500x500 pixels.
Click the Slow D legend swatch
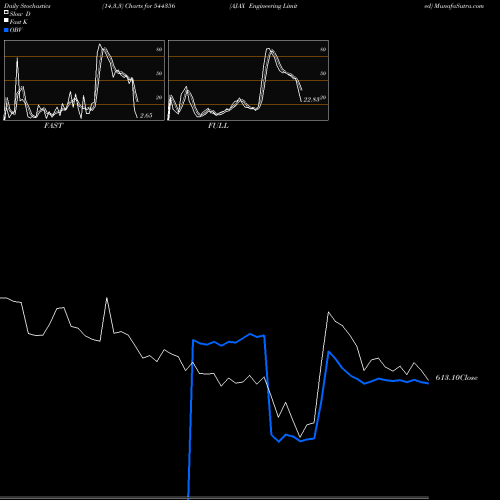6,12
